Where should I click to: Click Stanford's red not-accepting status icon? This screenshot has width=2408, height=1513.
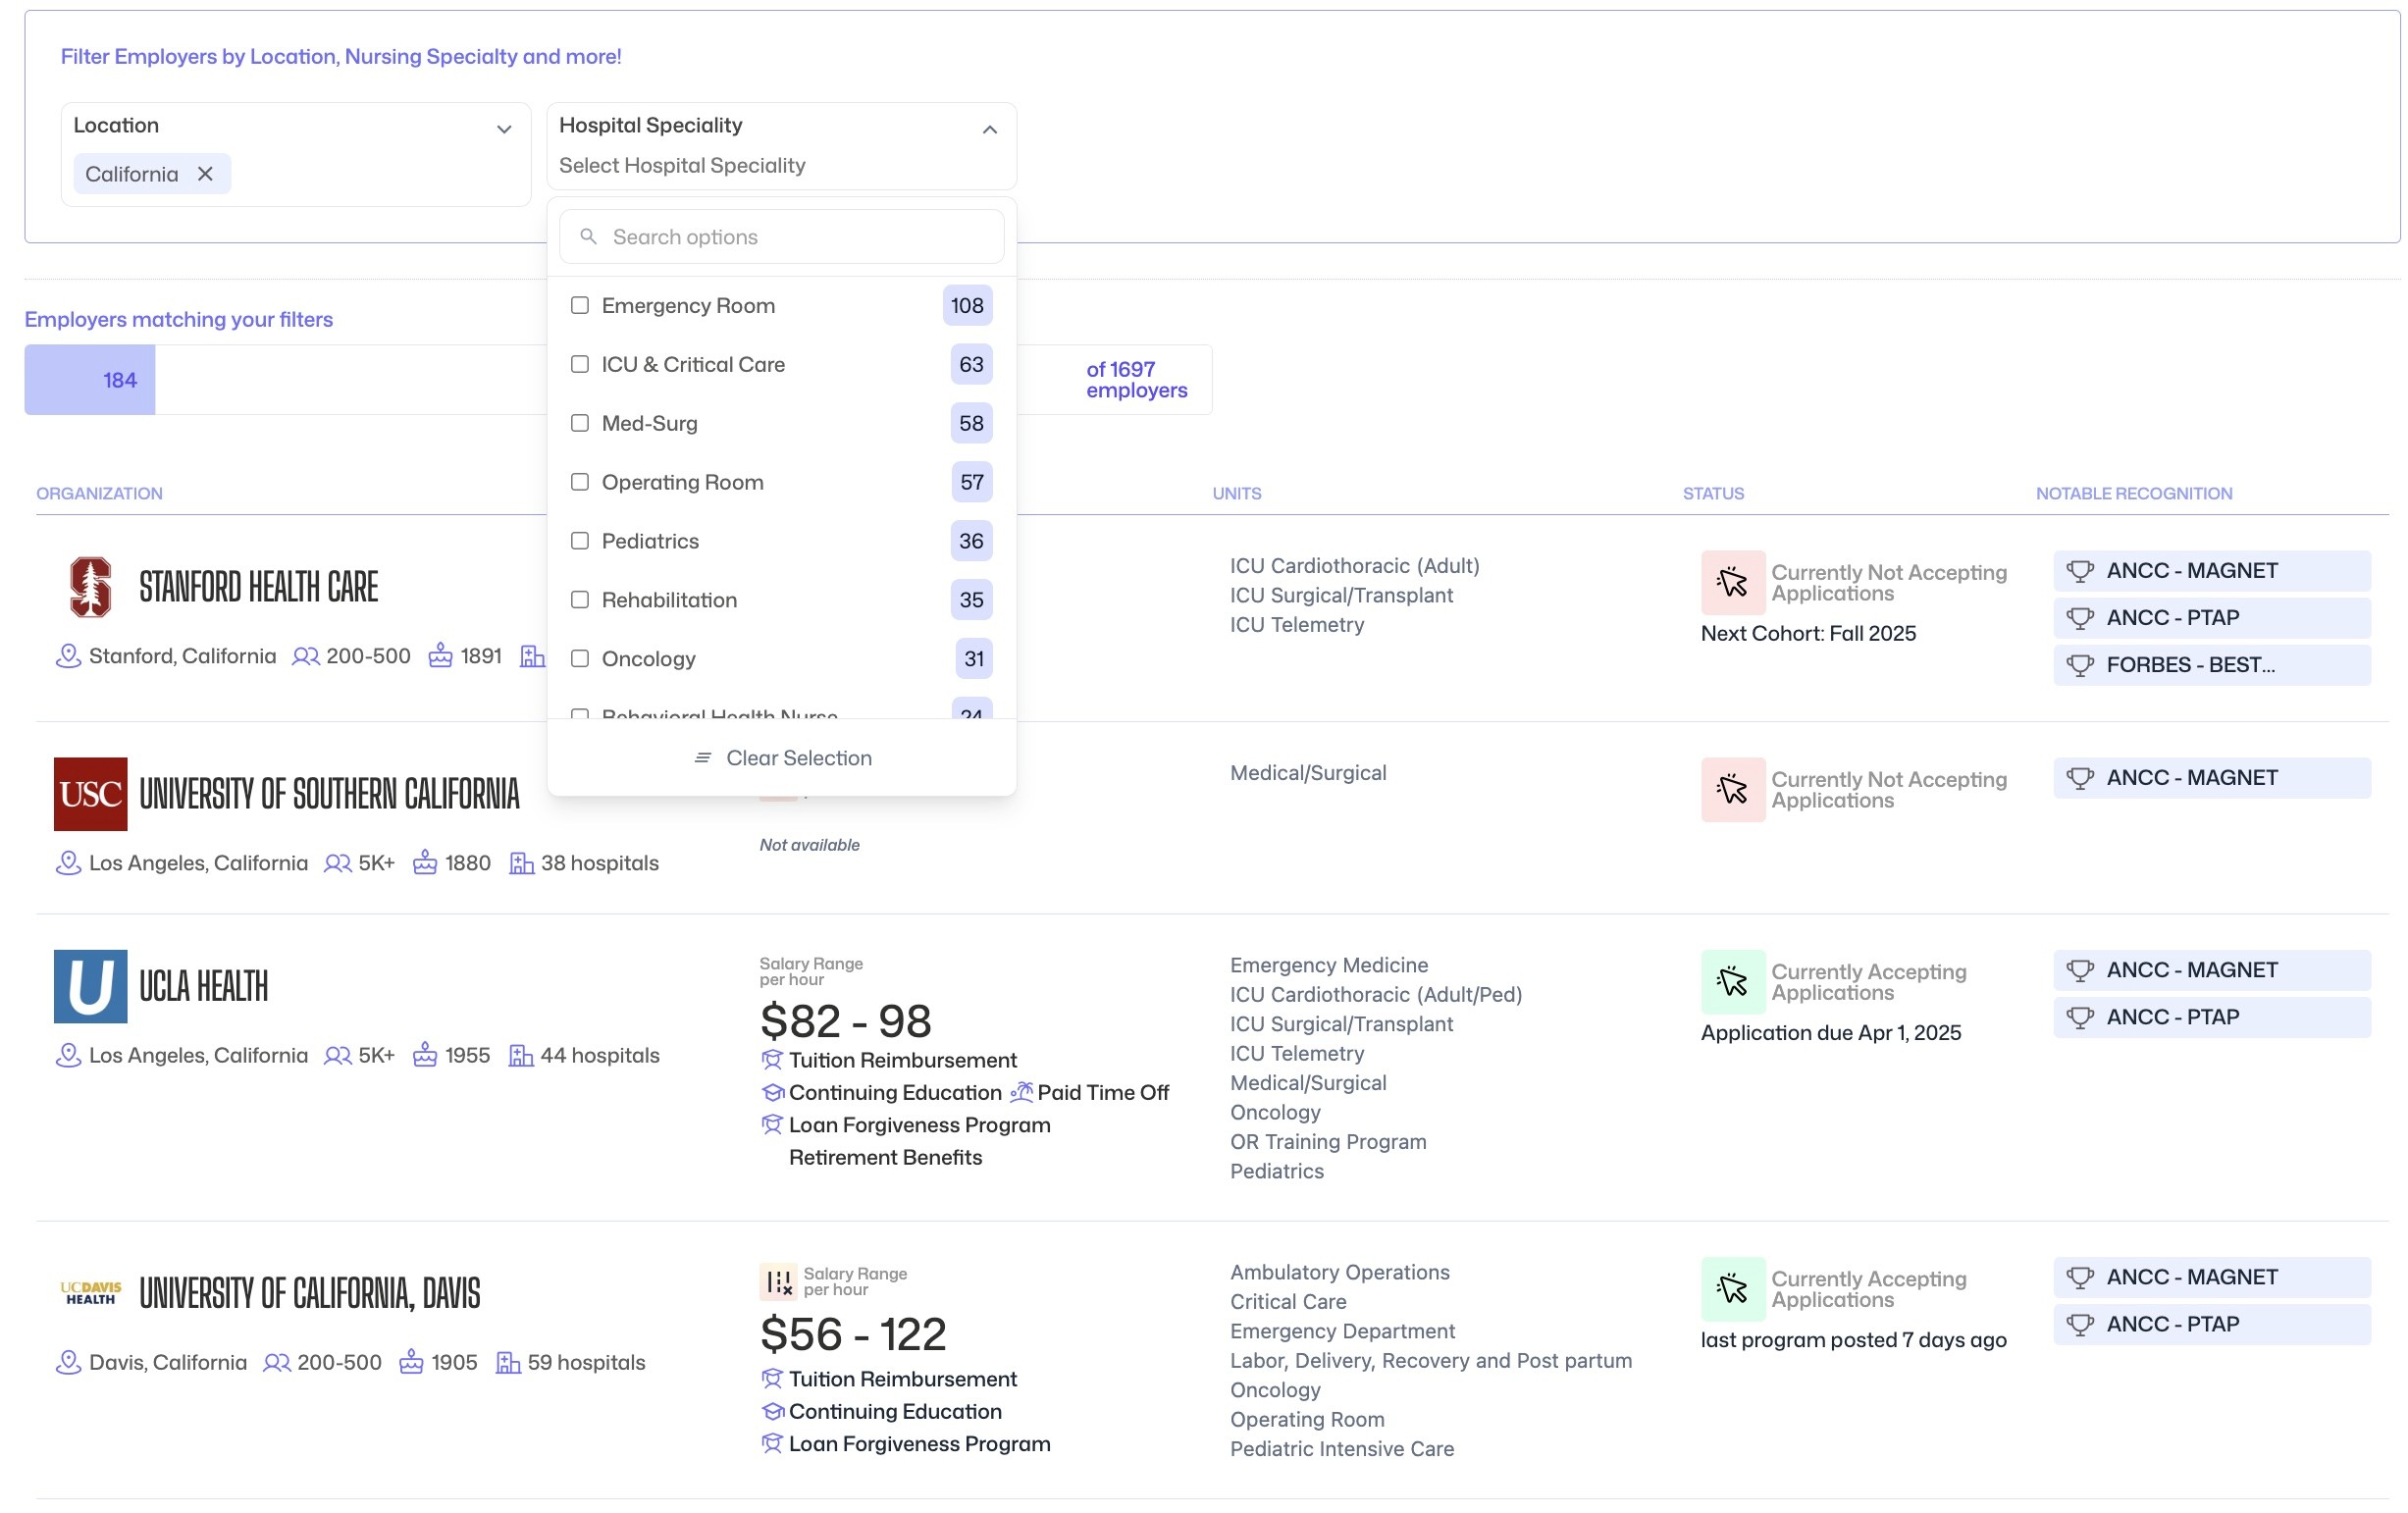coord(1733,582)
